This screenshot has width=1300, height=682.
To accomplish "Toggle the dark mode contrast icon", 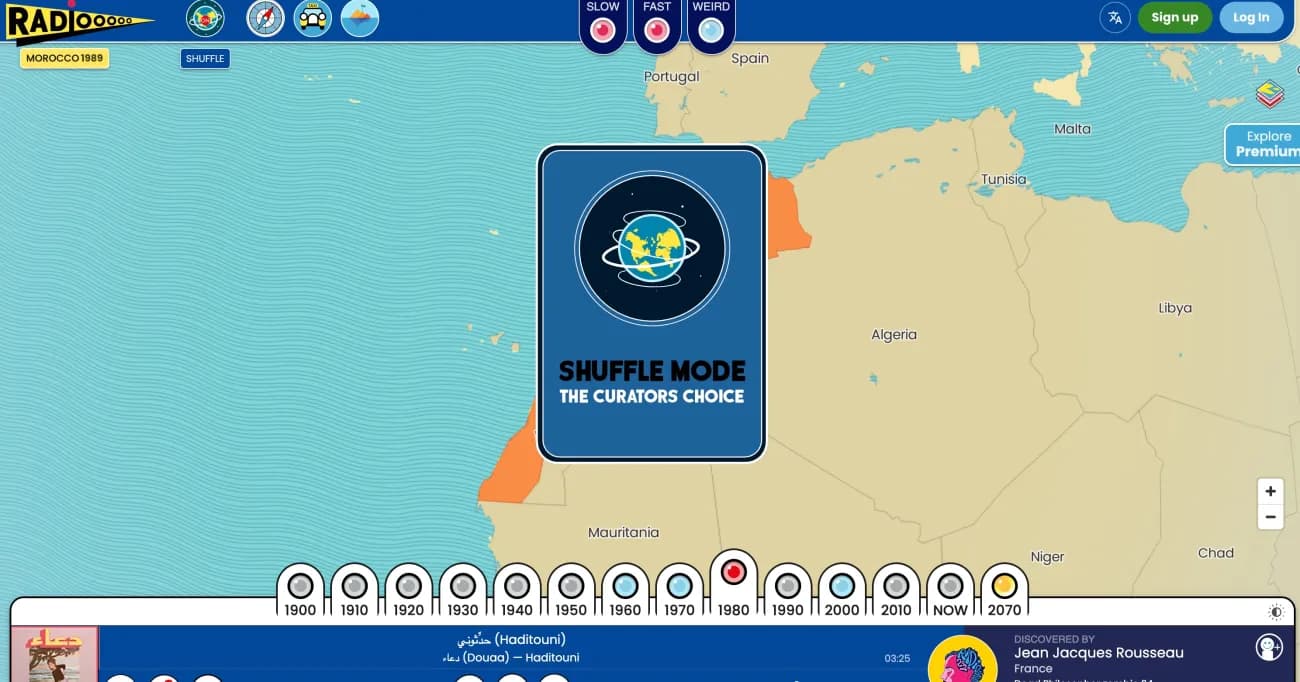I will point(1276,612).
